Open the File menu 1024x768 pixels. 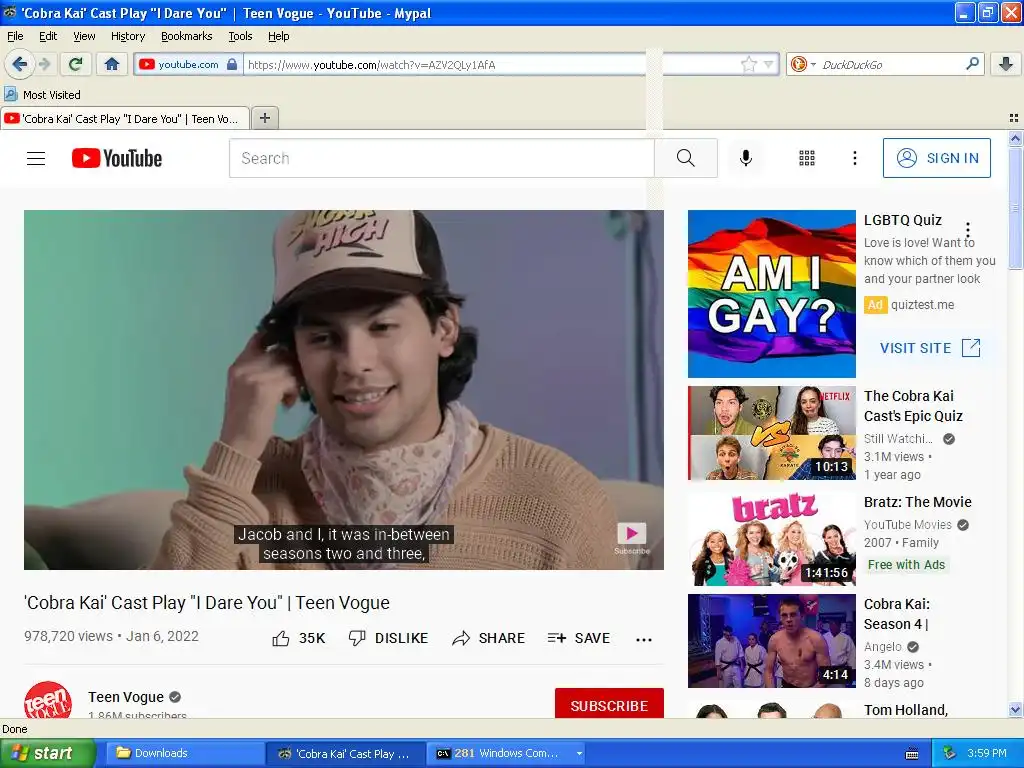pos(15,36)
